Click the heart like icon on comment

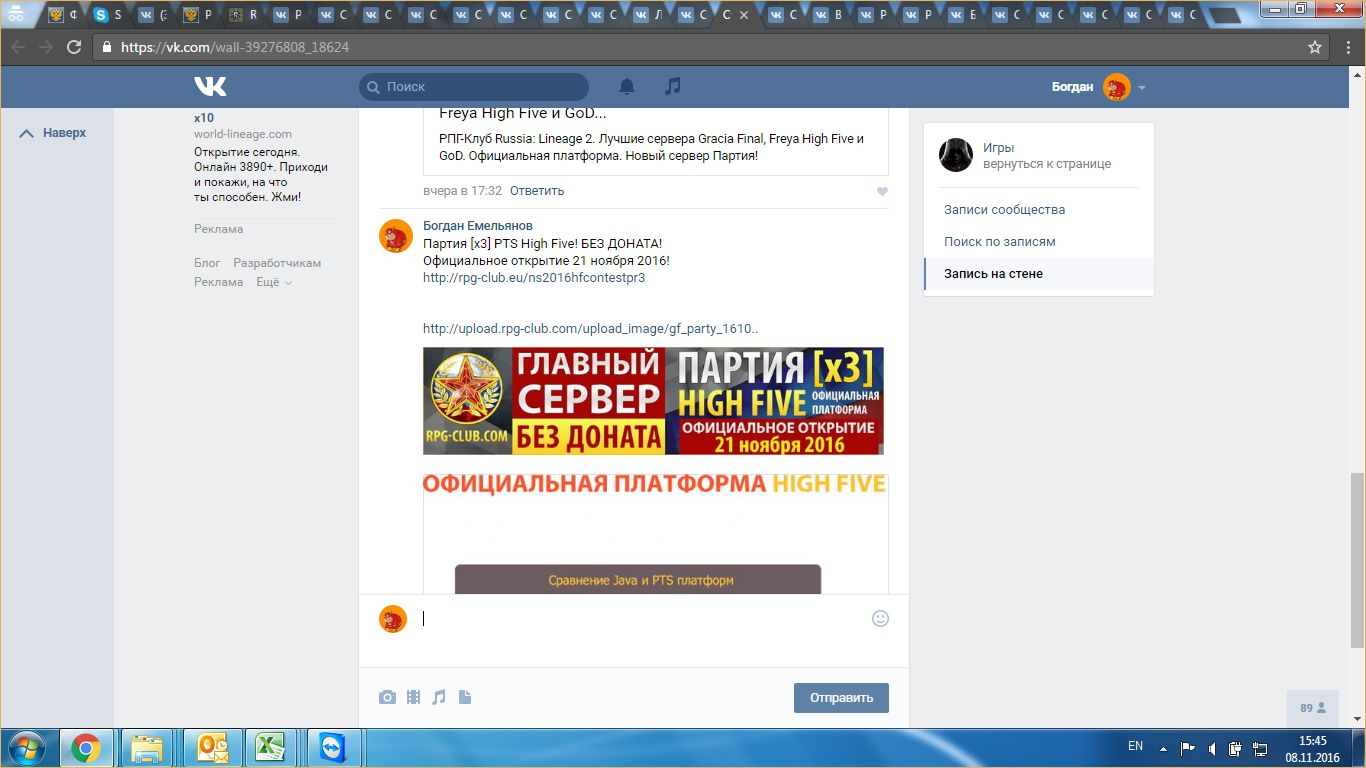882,191
